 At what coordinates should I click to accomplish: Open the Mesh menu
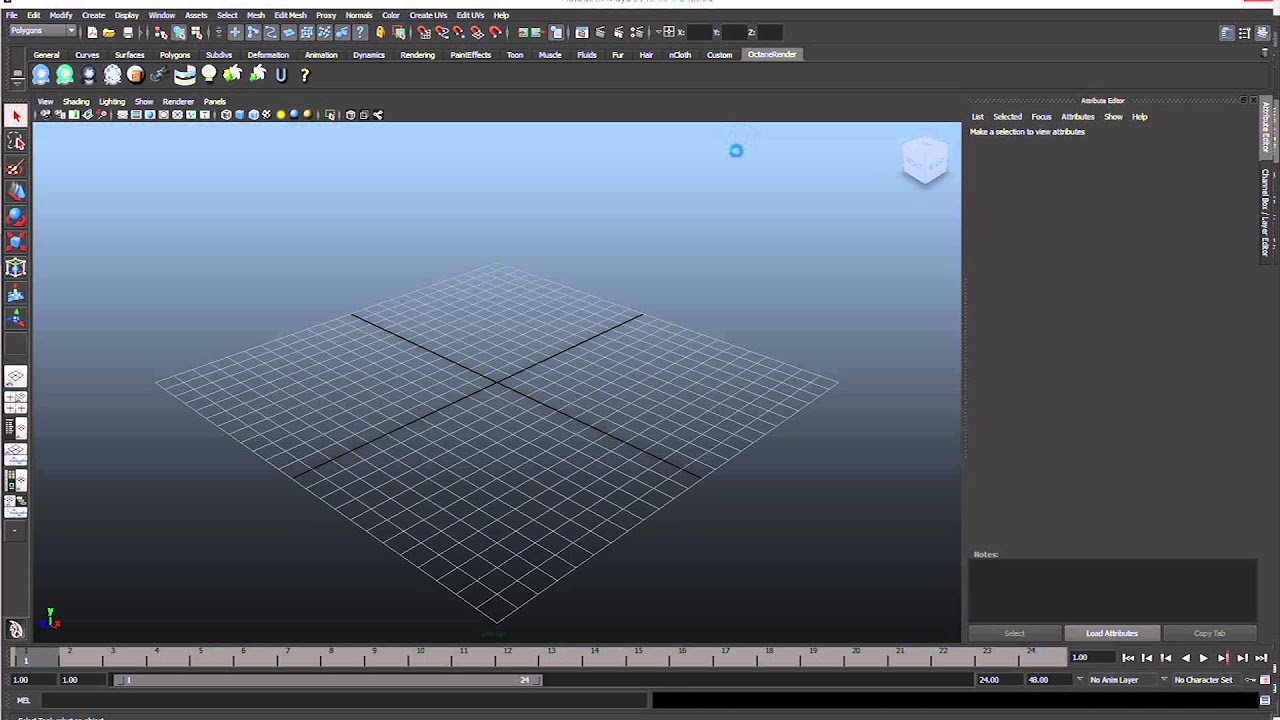256,15
